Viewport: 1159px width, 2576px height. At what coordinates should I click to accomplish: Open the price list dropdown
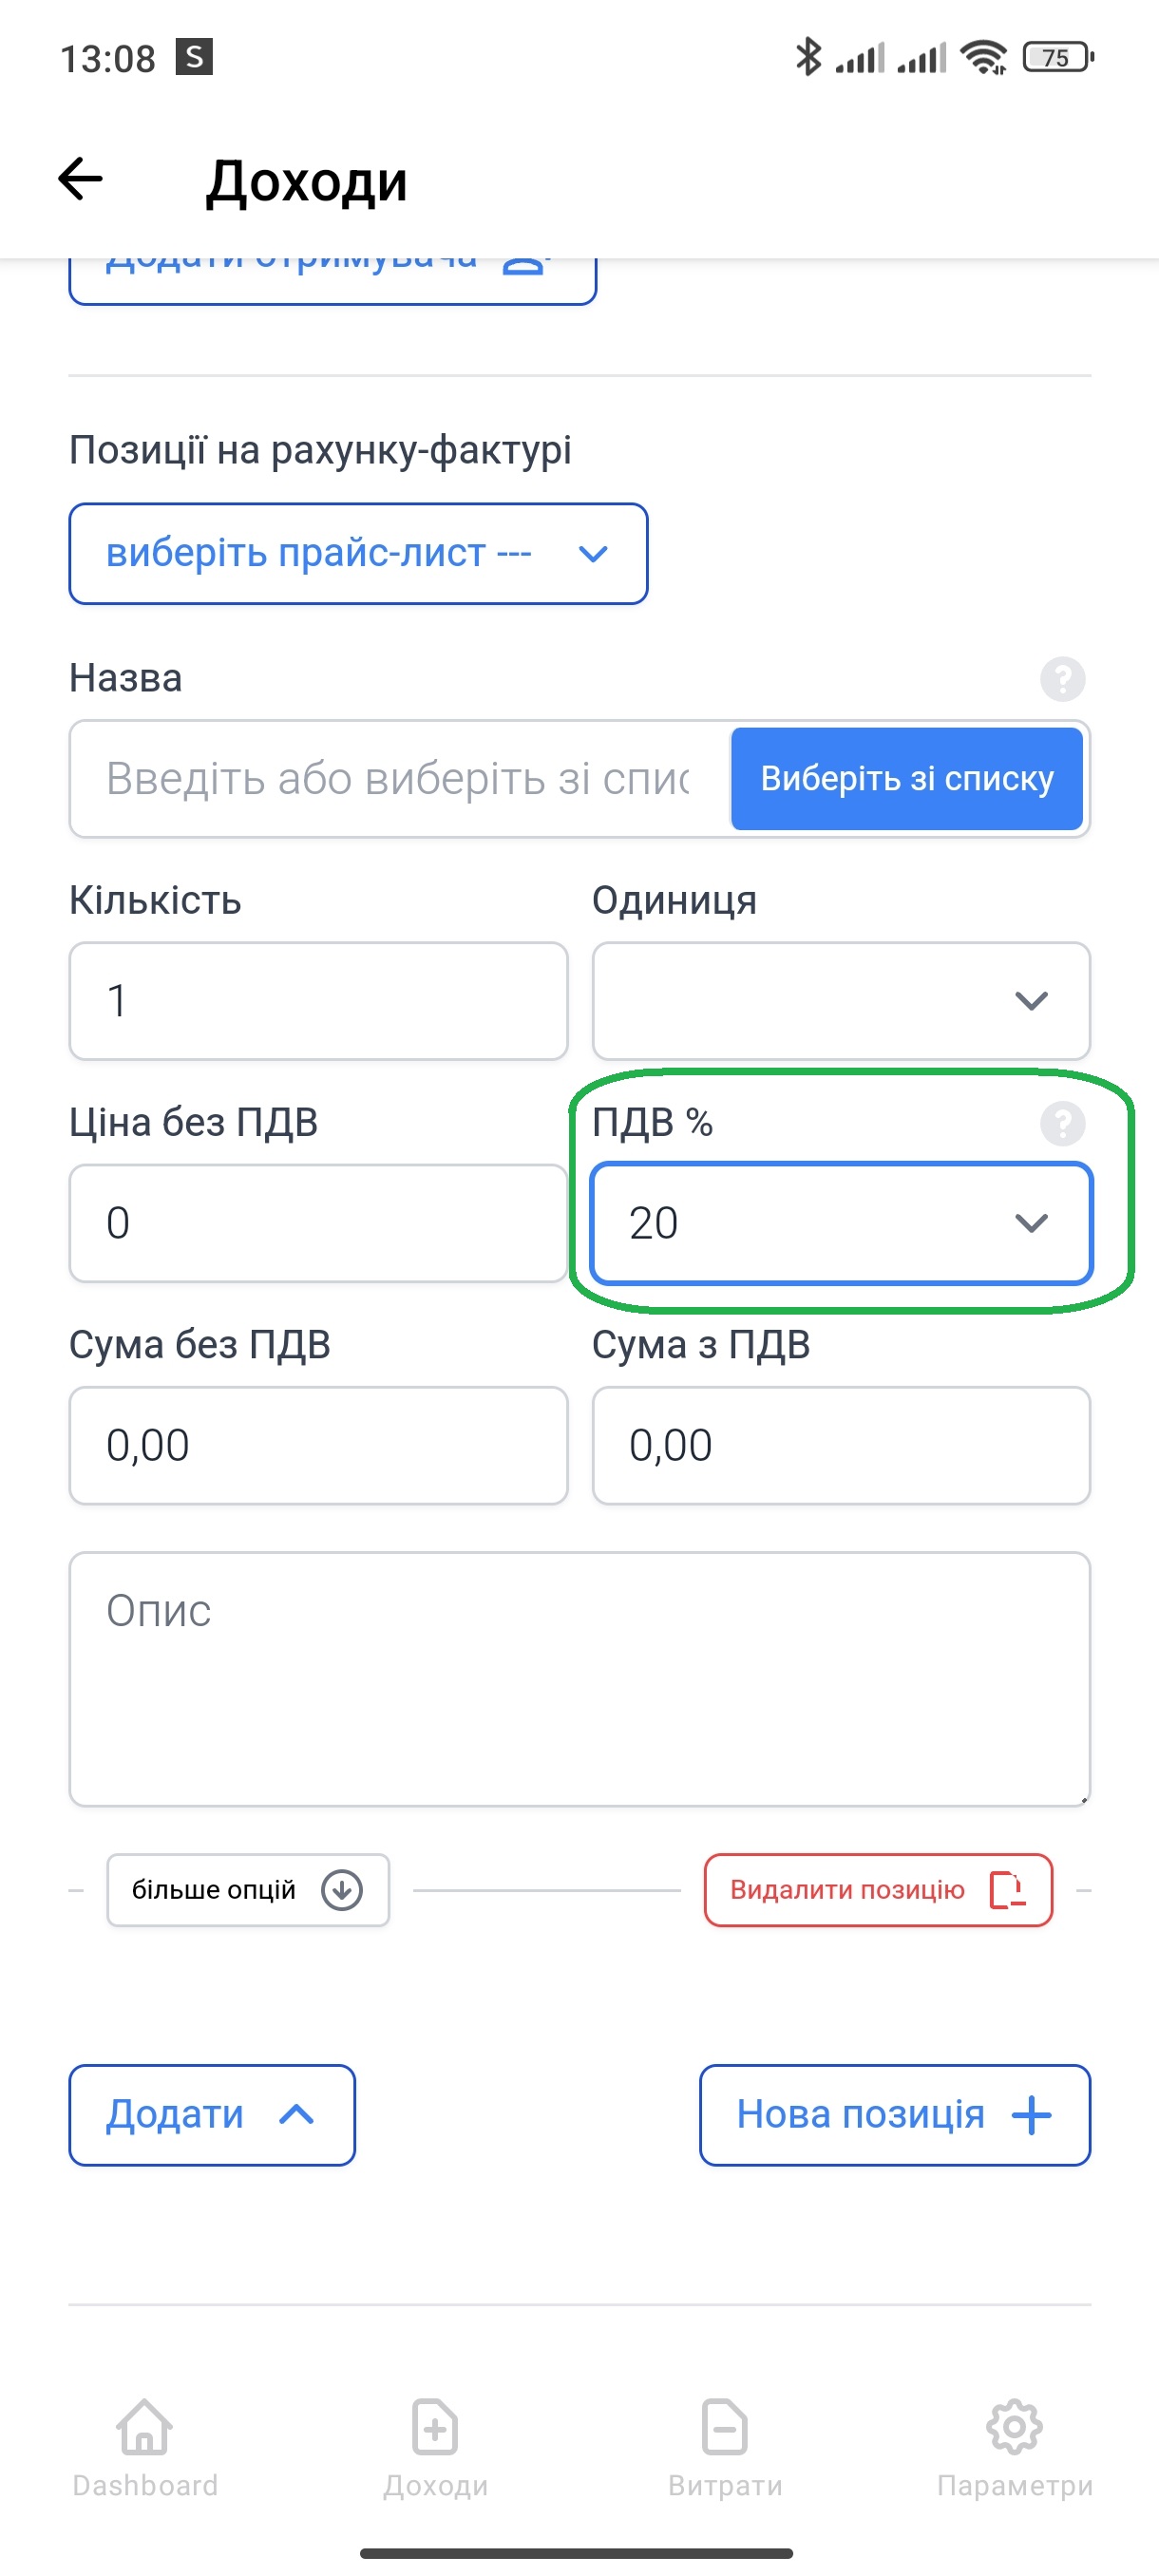coord(358,554)
